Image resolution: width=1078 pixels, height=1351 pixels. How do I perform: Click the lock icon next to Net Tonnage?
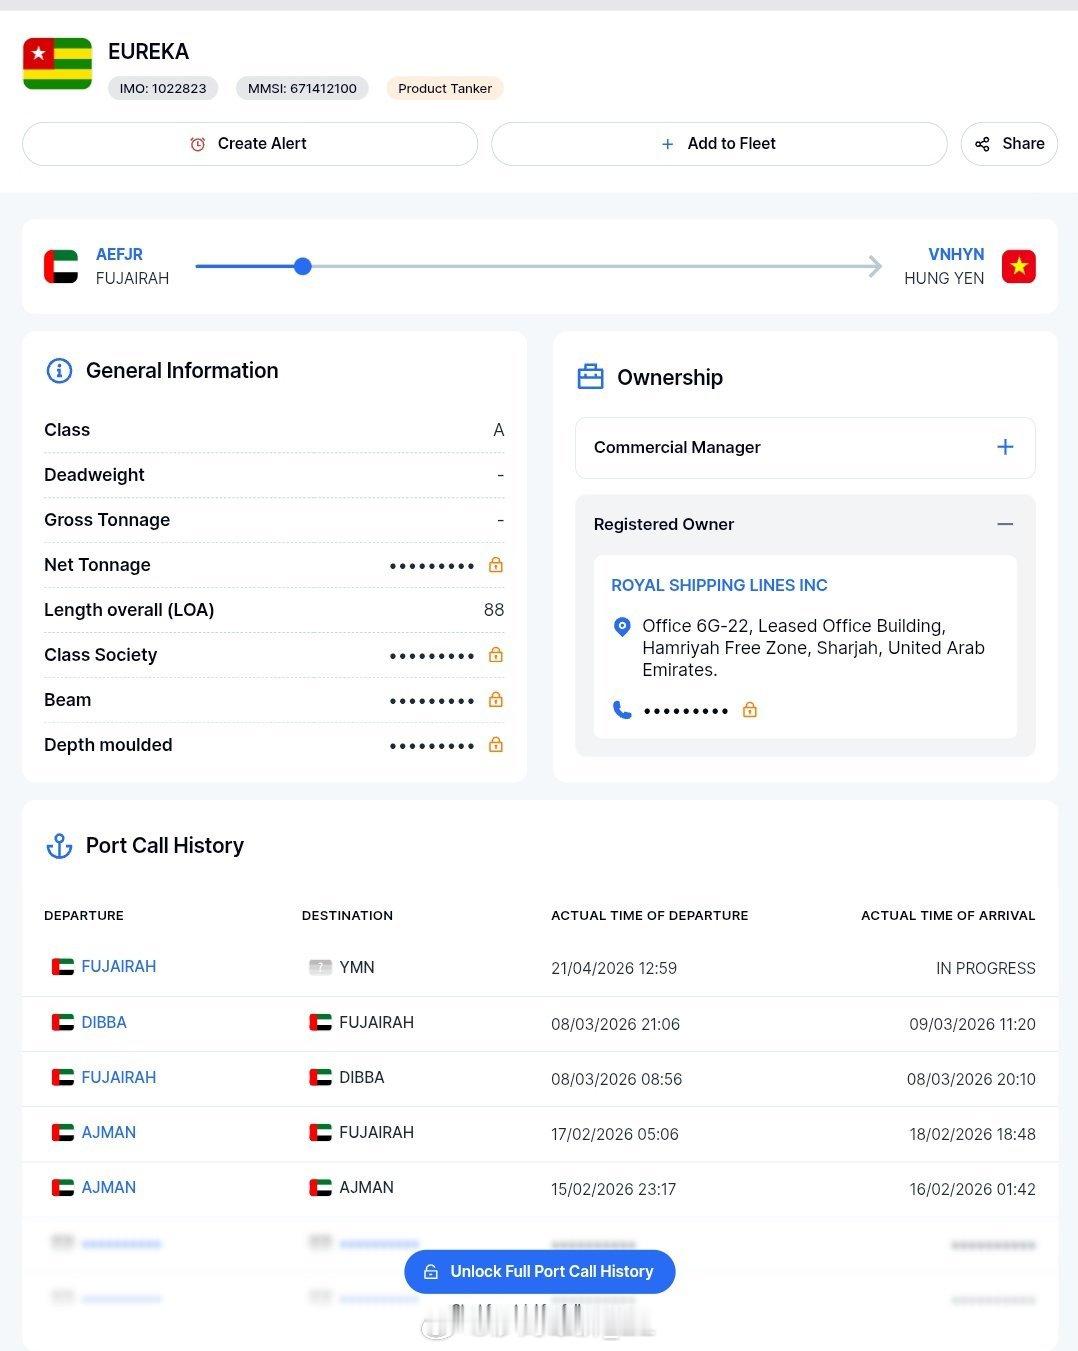(495, 565)
